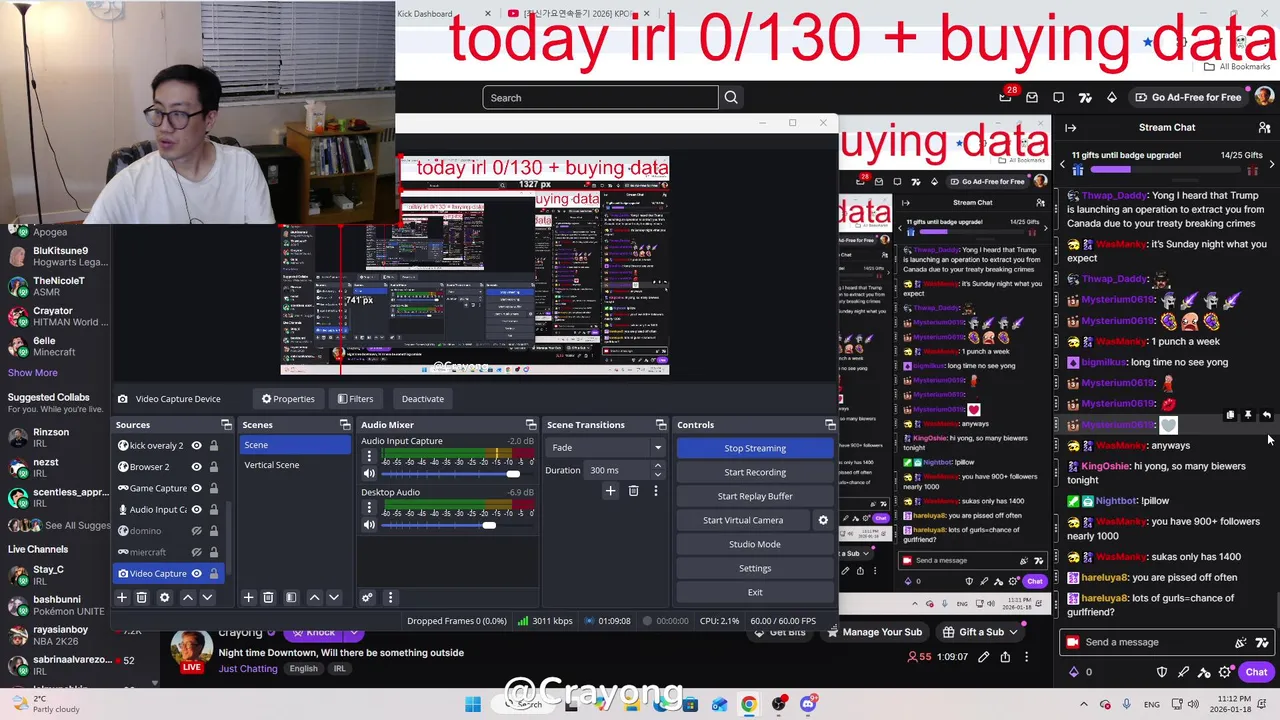Click Show More in followed channels
The width and height of the screenshot is (1280, 720).
pyautogui.click(x=33, y=373)
